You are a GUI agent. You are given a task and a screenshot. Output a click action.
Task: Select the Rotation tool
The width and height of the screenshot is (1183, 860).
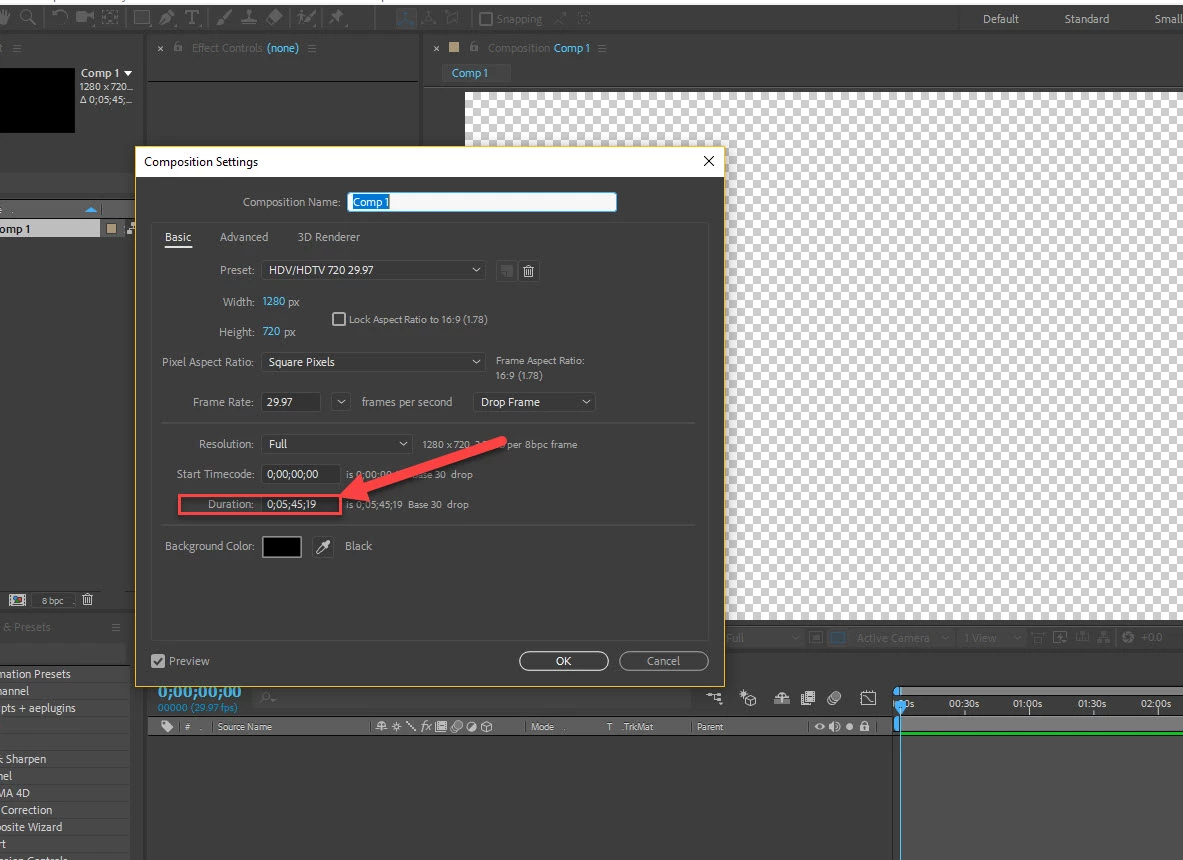pyautogui.click(x=60, y=17)
